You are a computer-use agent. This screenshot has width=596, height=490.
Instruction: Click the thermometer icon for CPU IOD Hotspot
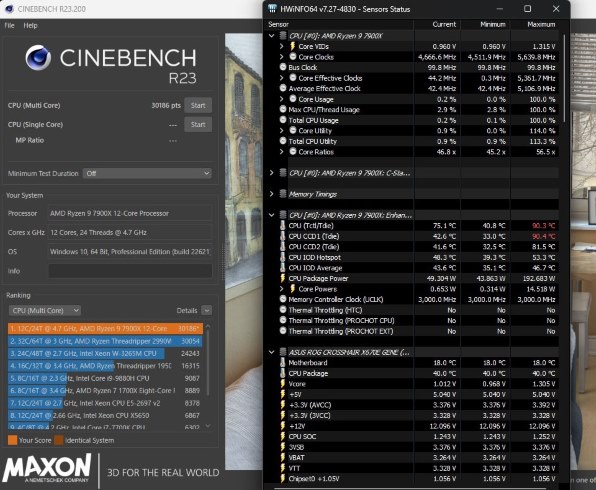coord(283,257)
